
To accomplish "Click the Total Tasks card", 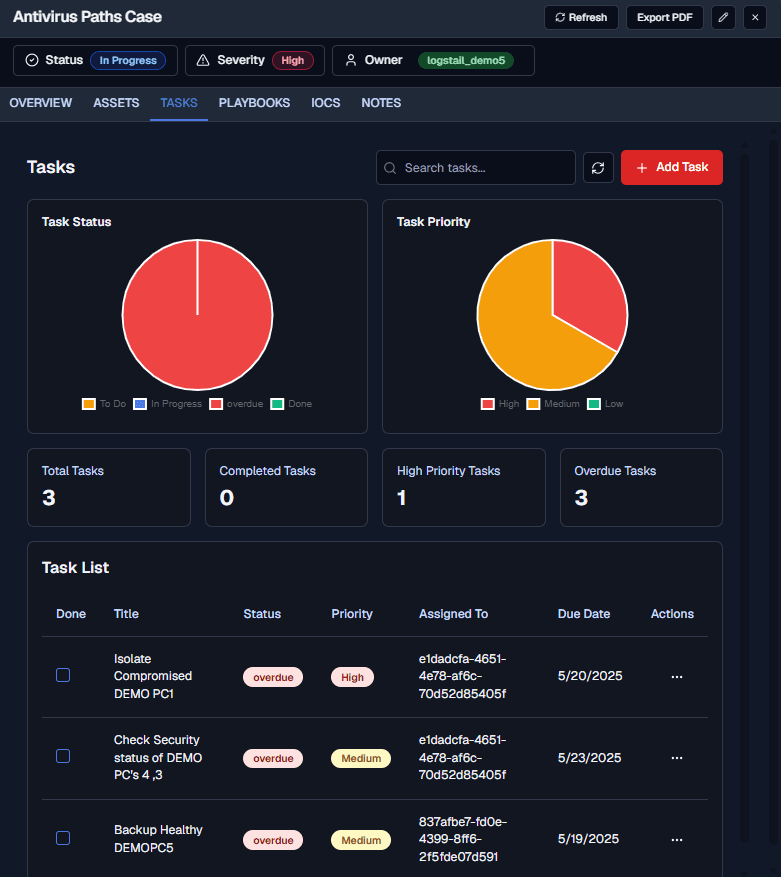I will (x=109, y=487).
